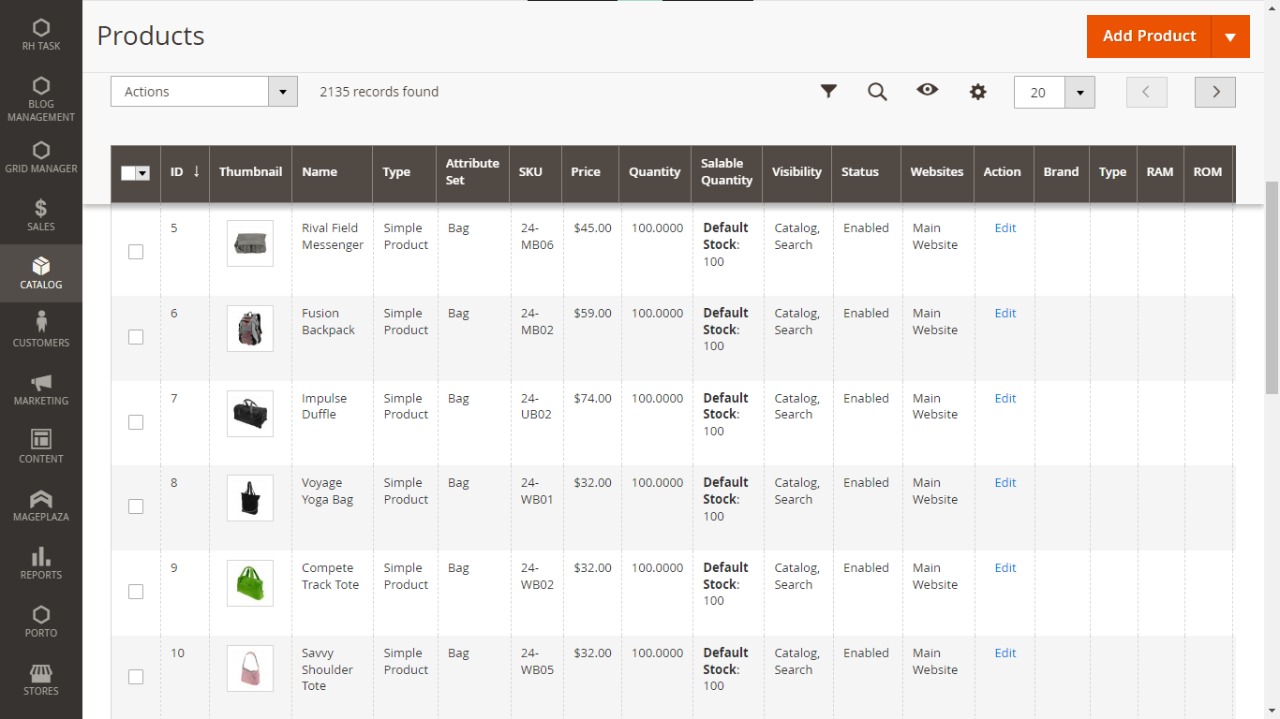Open the per-page count dropdown

pyautogui.click(x=1079, y=92)
